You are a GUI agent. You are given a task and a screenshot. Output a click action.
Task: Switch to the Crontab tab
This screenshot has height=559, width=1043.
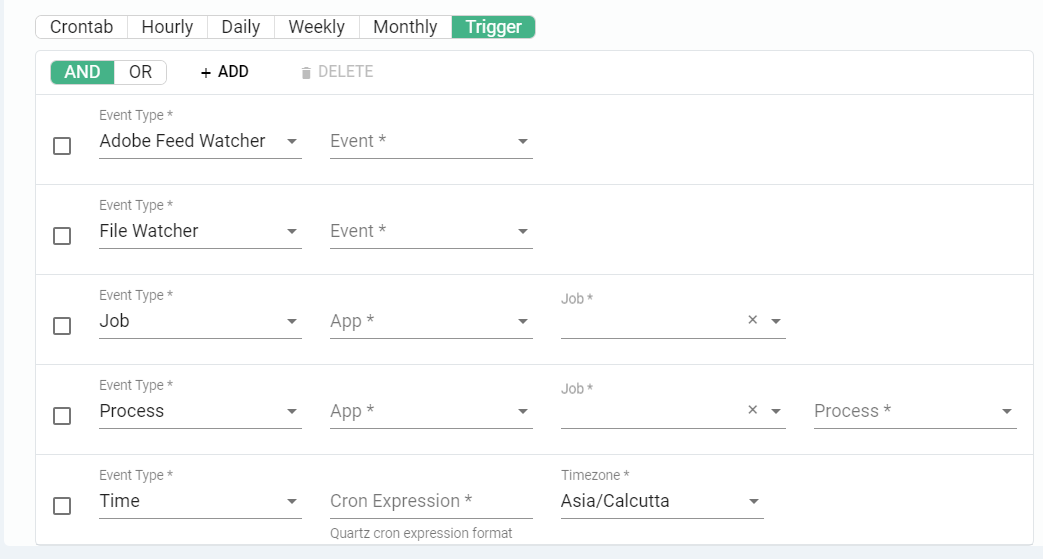coord(81,27)
